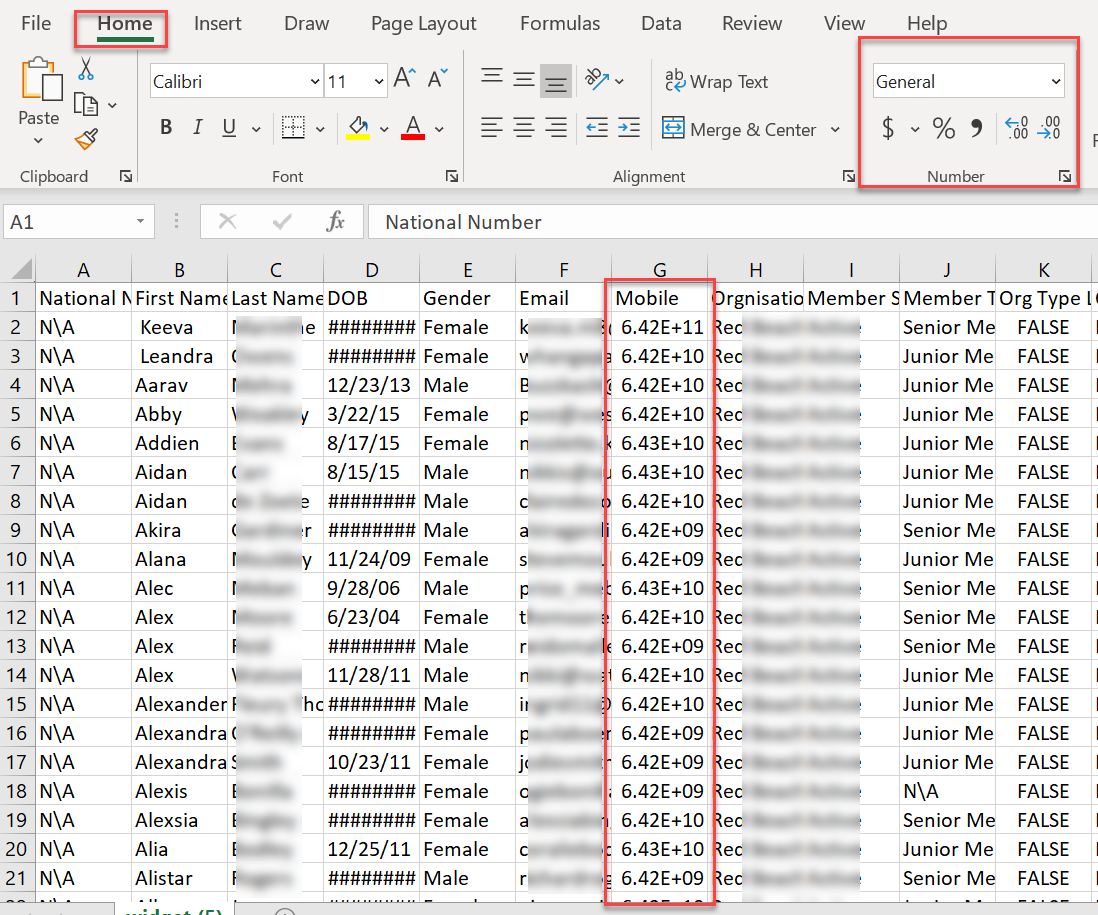Click the Increase Decimal icon
The height and width of the screenshot is (915, 1098).
pos(1017,128)
